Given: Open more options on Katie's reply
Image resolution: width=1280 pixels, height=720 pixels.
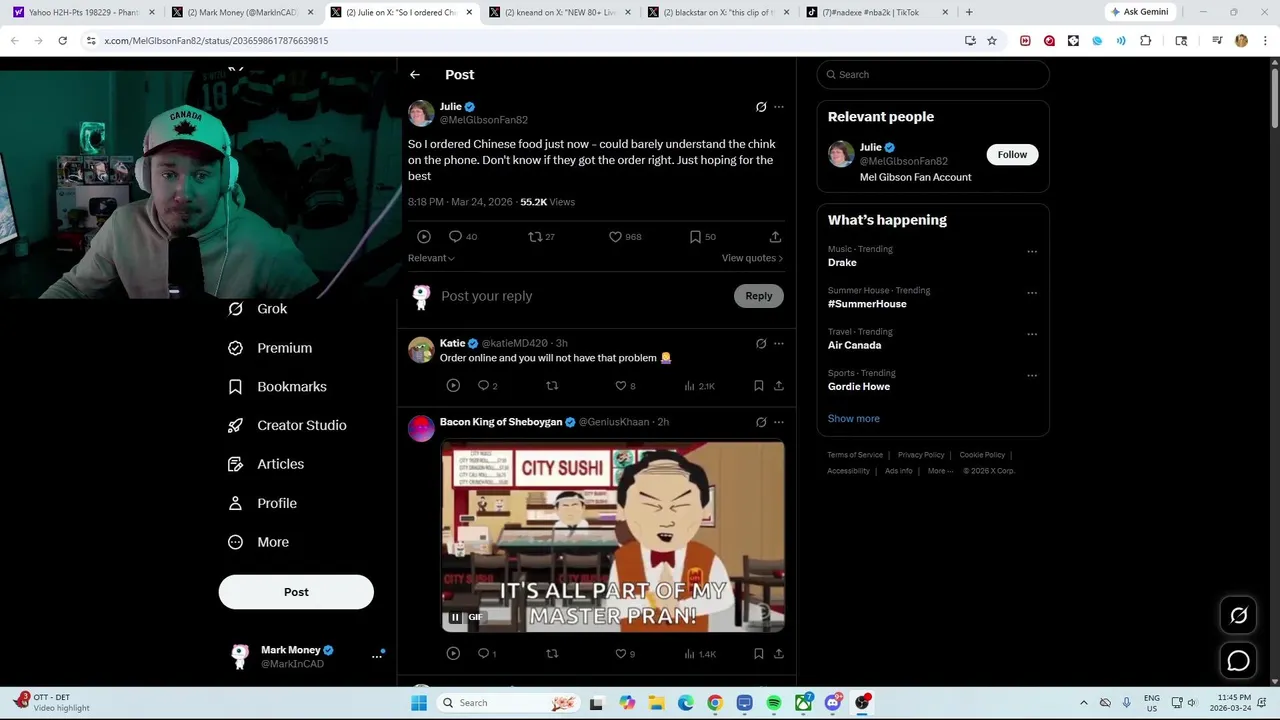Looking at the screenshot, I should (x=779, y=344).
